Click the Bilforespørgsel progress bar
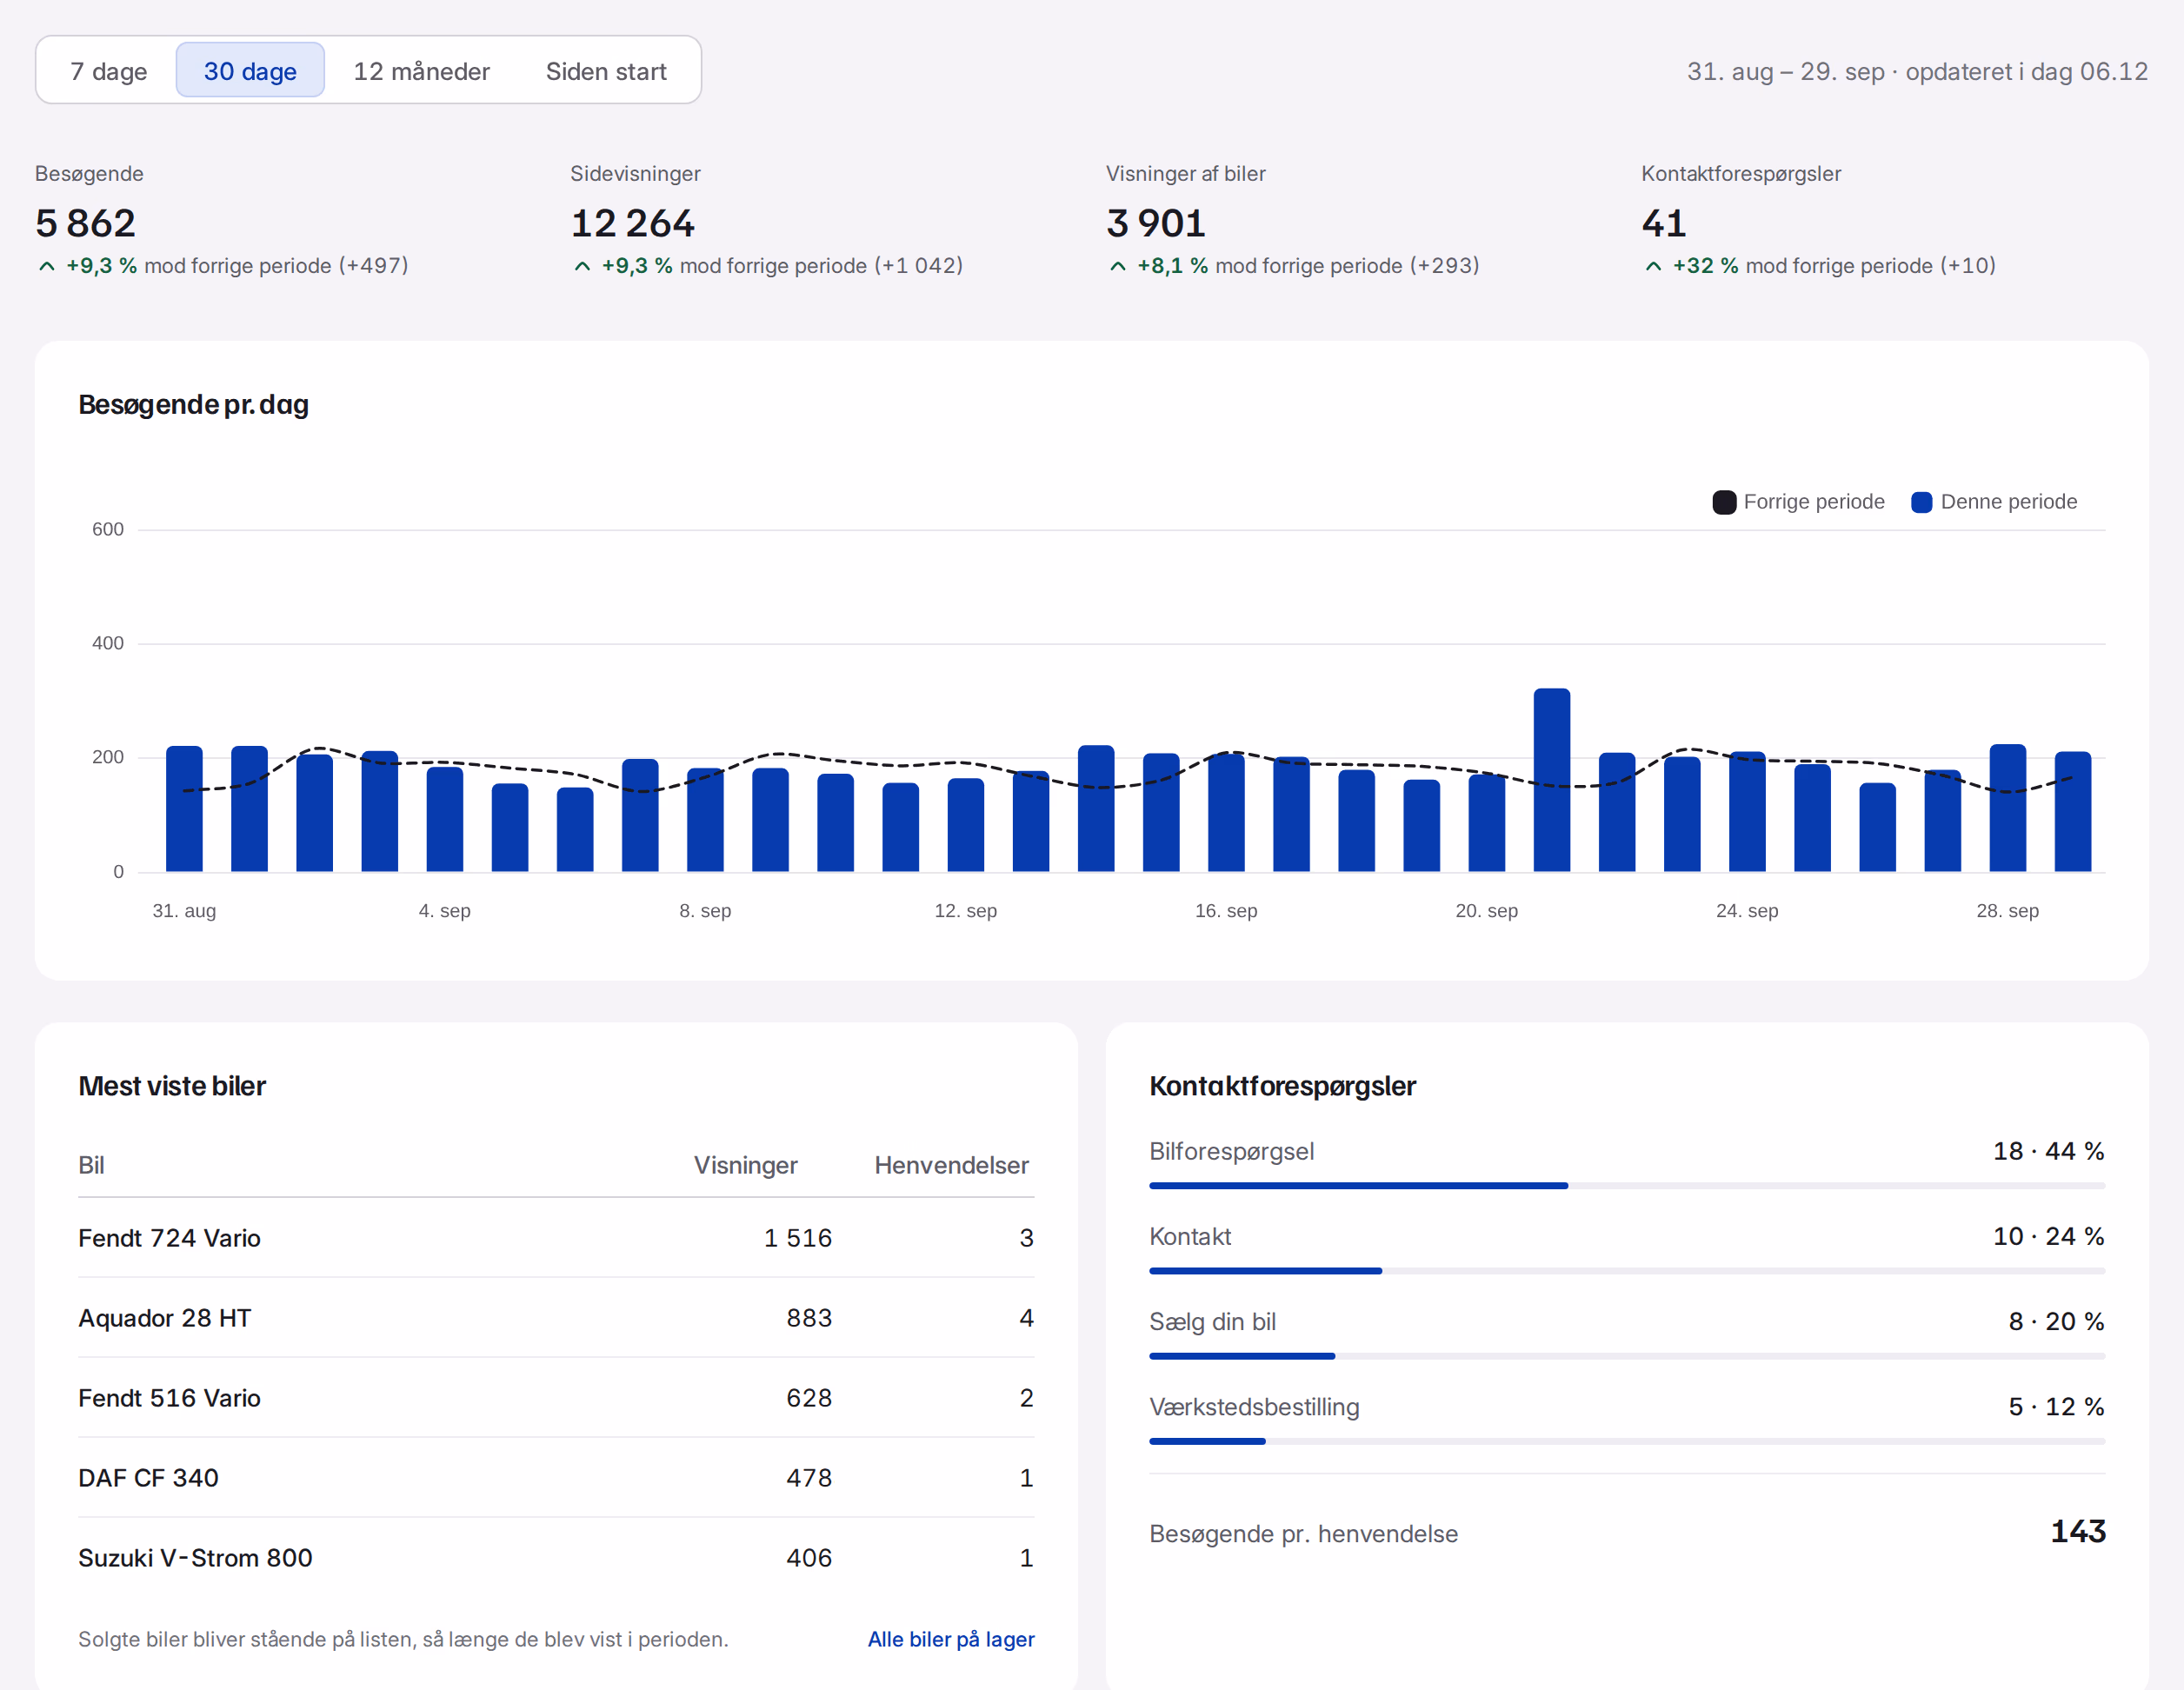Viewport: 2184px width, 1690px height. pos(1627,1186)
